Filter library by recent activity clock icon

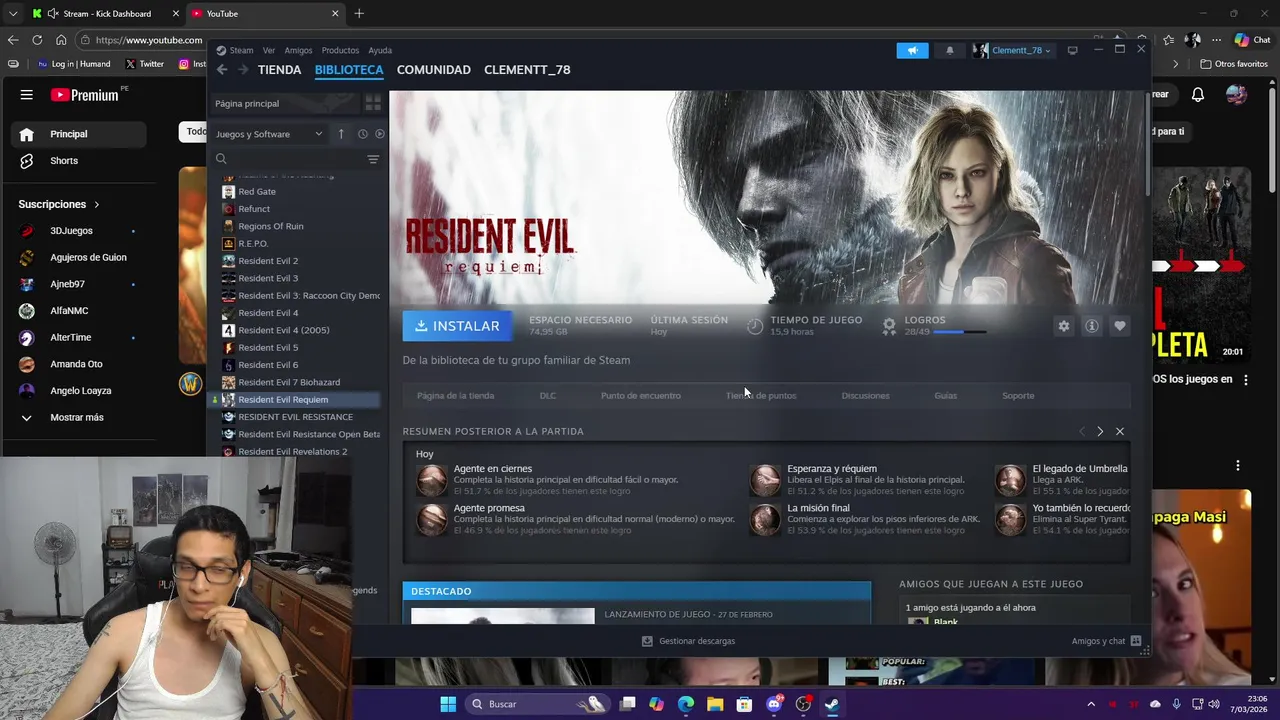[362, 134]
